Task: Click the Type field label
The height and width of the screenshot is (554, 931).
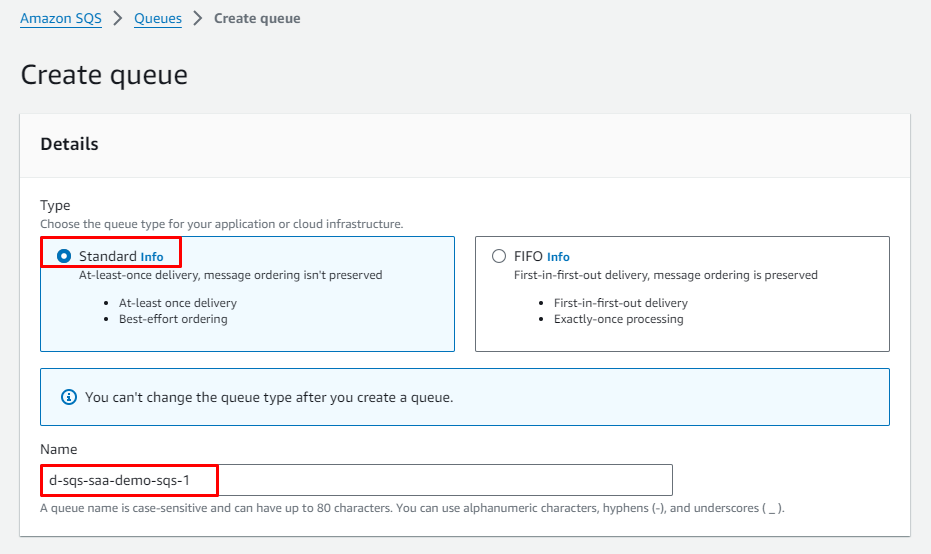Action: tap(53, 205)
